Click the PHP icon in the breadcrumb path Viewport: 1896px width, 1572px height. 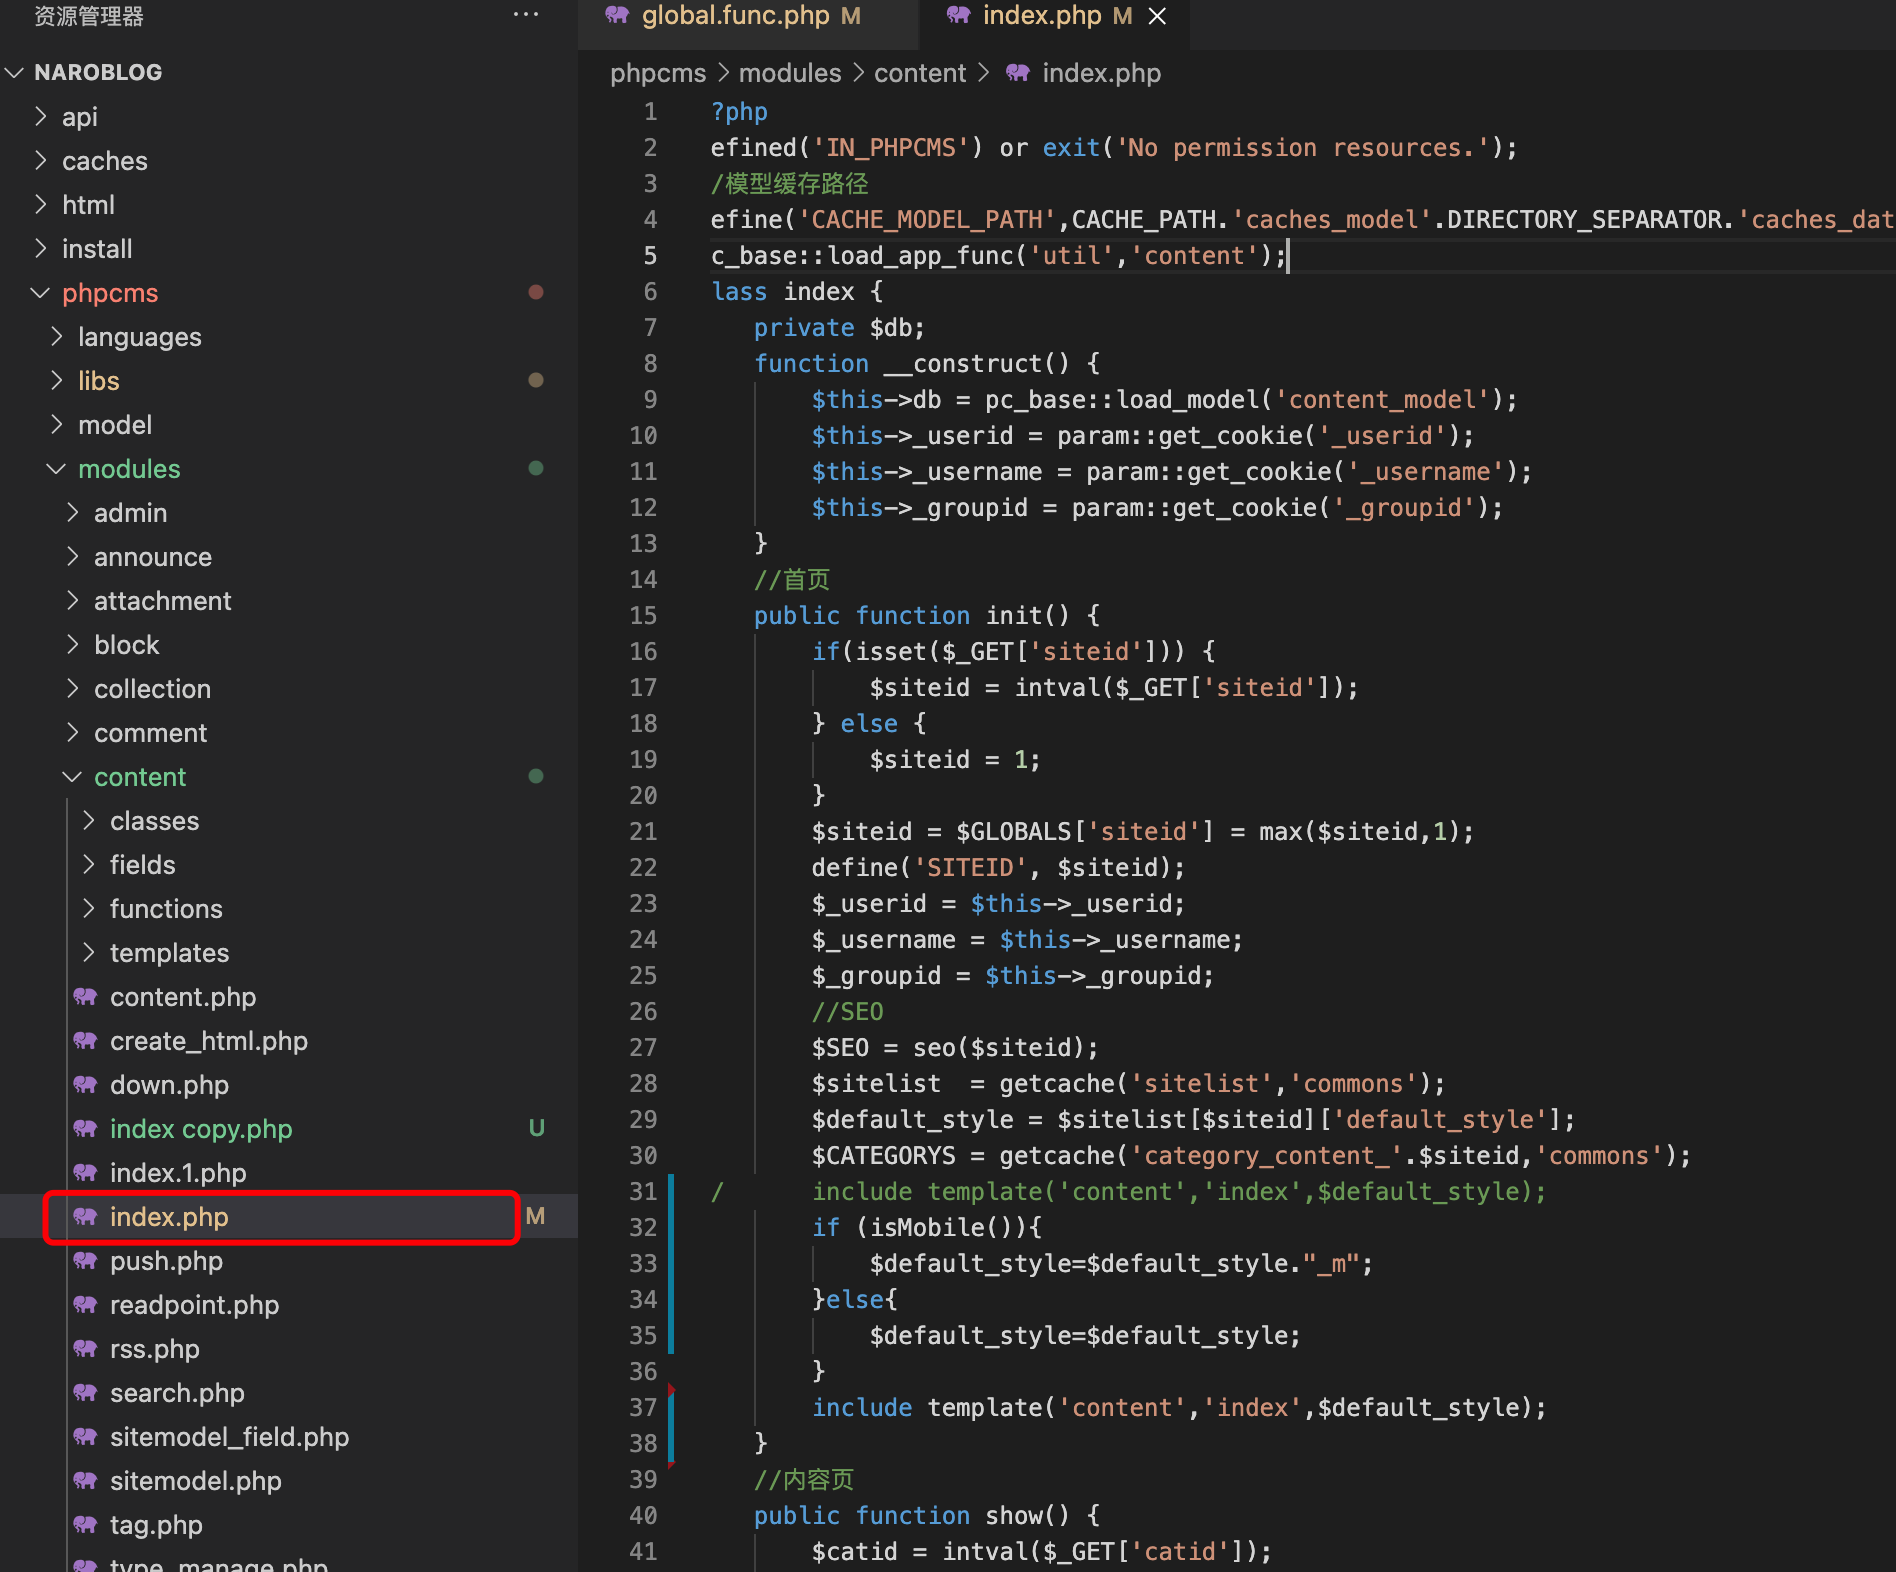click(1018, 73)
